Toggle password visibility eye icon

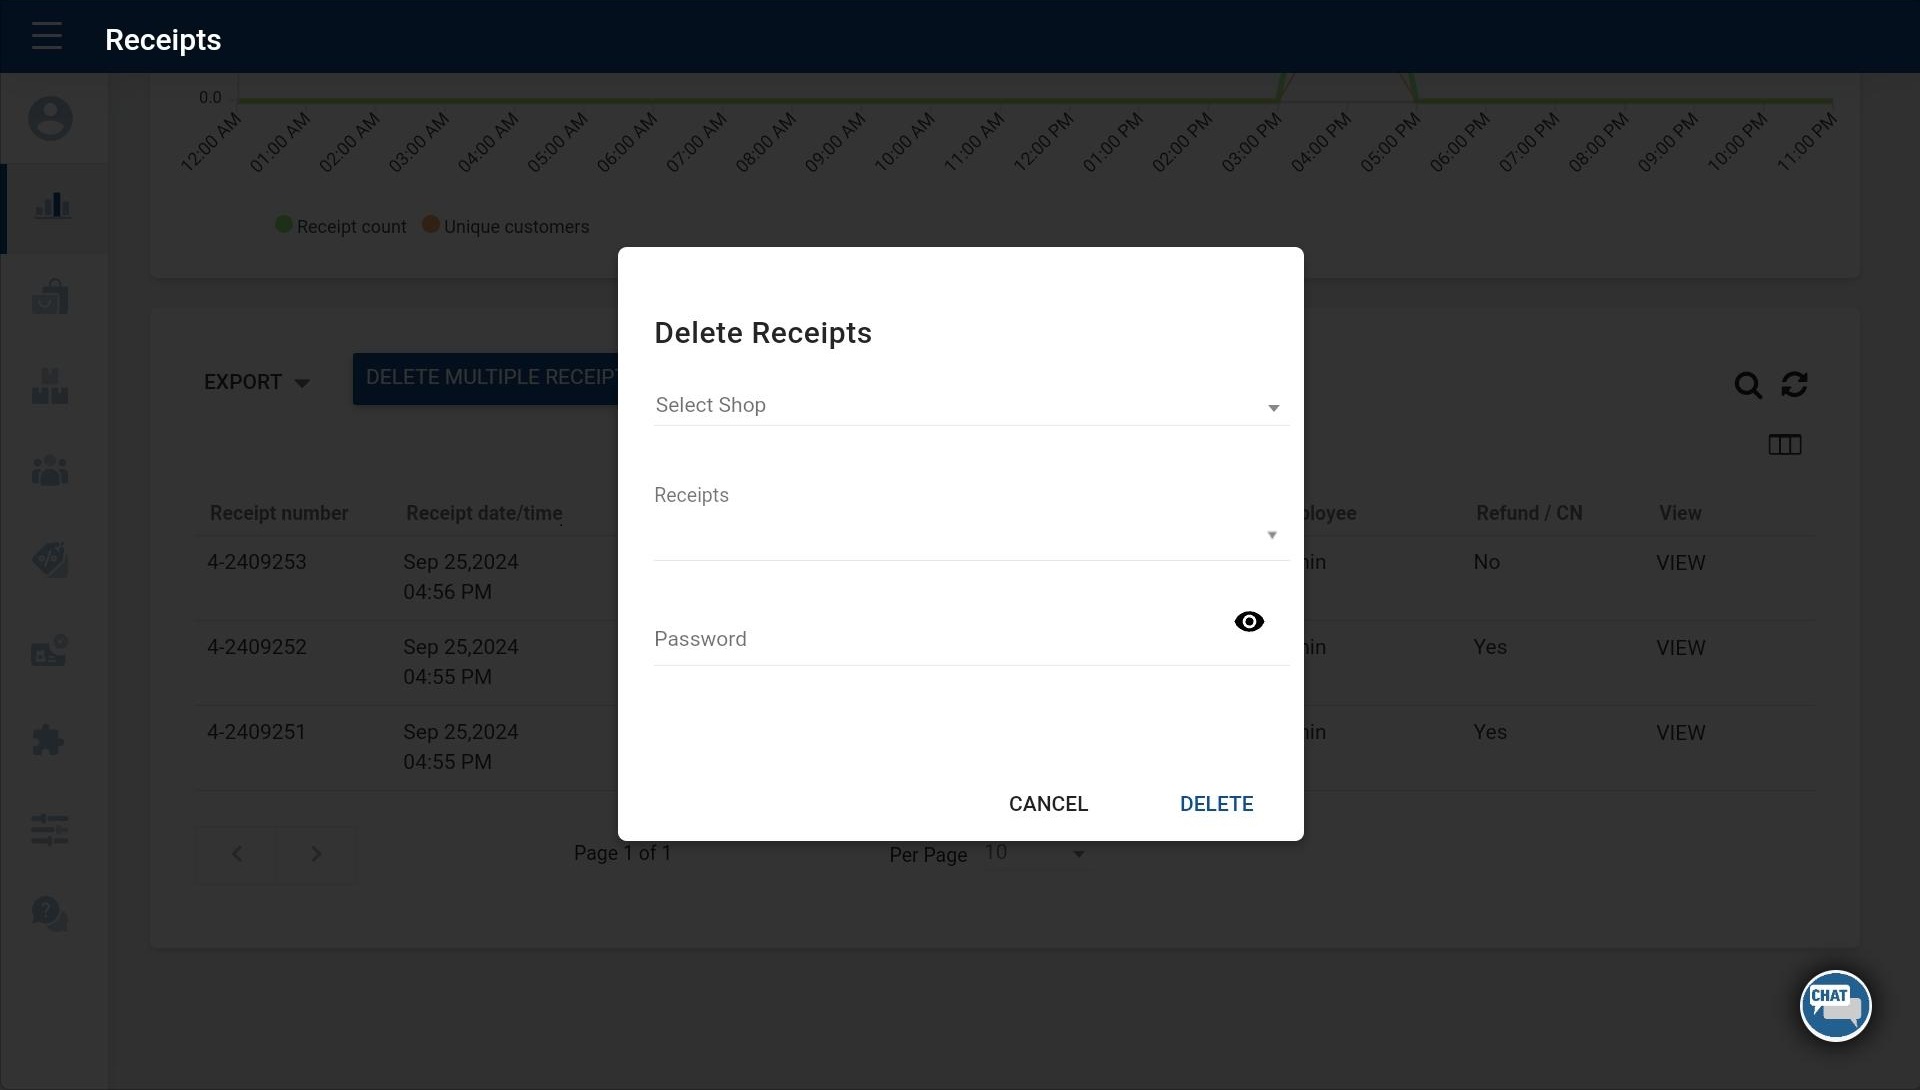click(x=1249, y=622)
